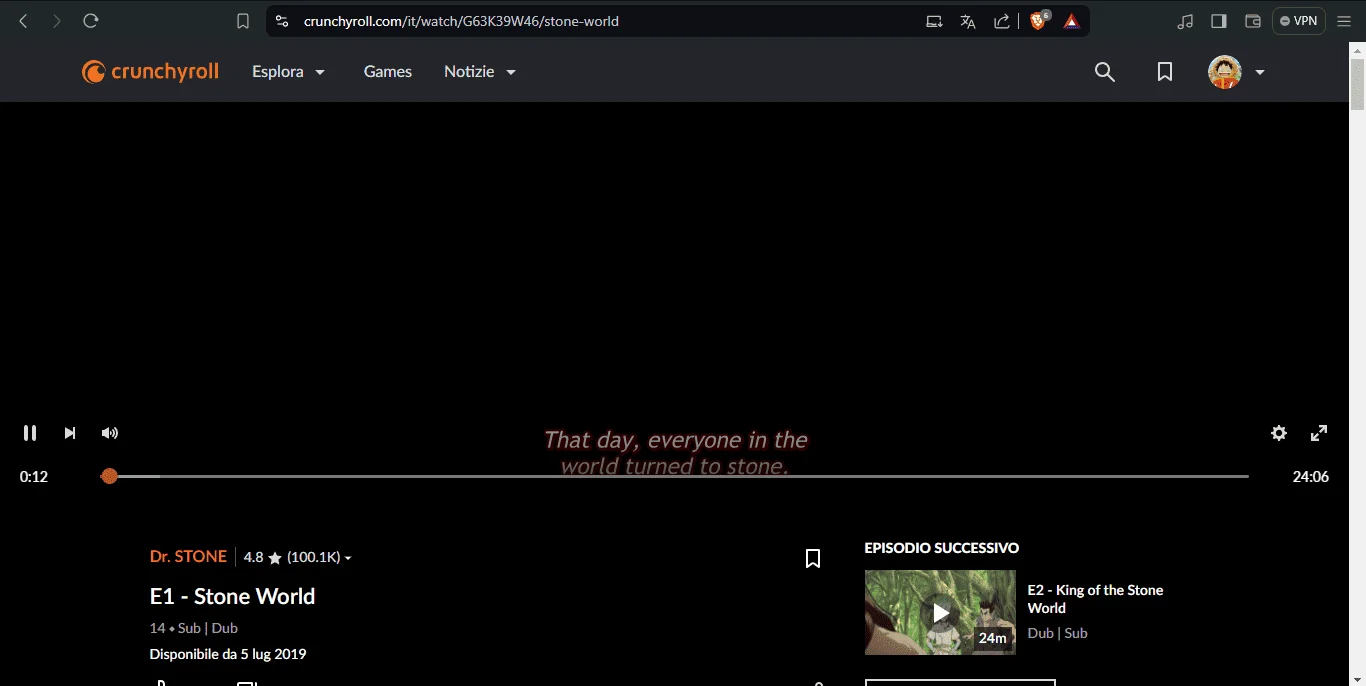Screen dimensions: 1366x686
Task: View site information icon in address bar
Action: (x=282, y=21)
